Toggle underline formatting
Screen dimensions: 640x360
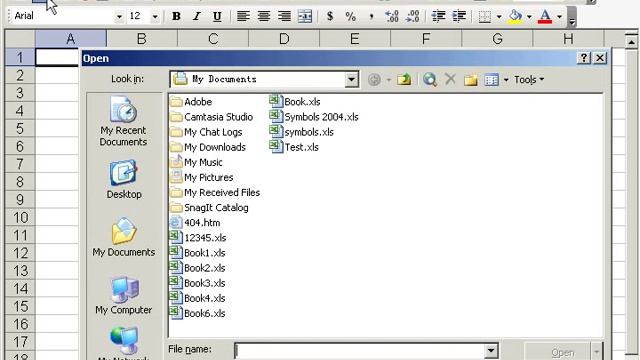(x=217, y=16)
